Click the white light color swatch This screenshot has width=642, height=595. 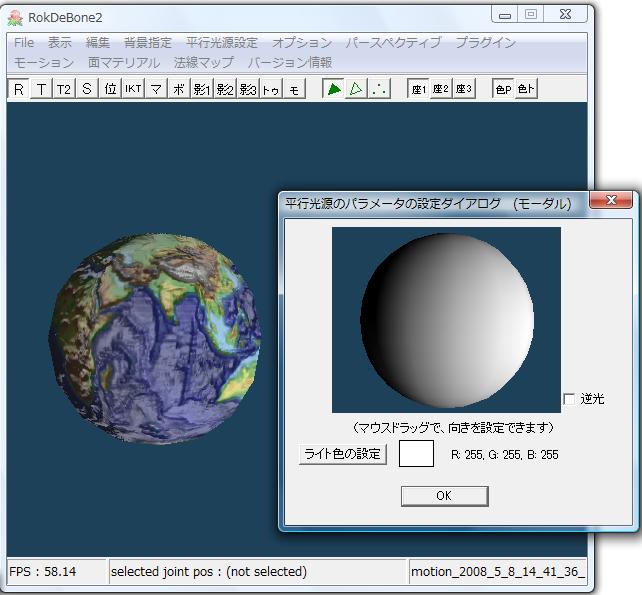point(416,454)
